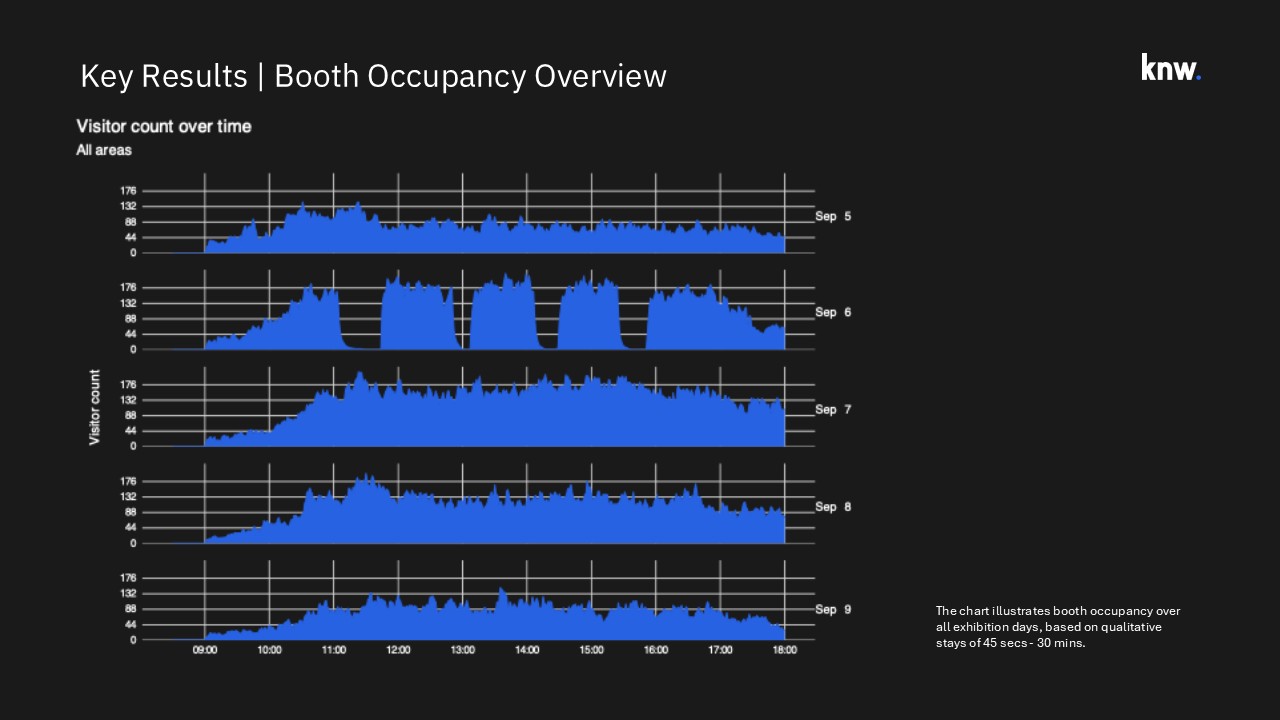Click the annotation text about qualitative stays
The image size is (1280, 720).
pyautogui.click(x=1057, y=627)
